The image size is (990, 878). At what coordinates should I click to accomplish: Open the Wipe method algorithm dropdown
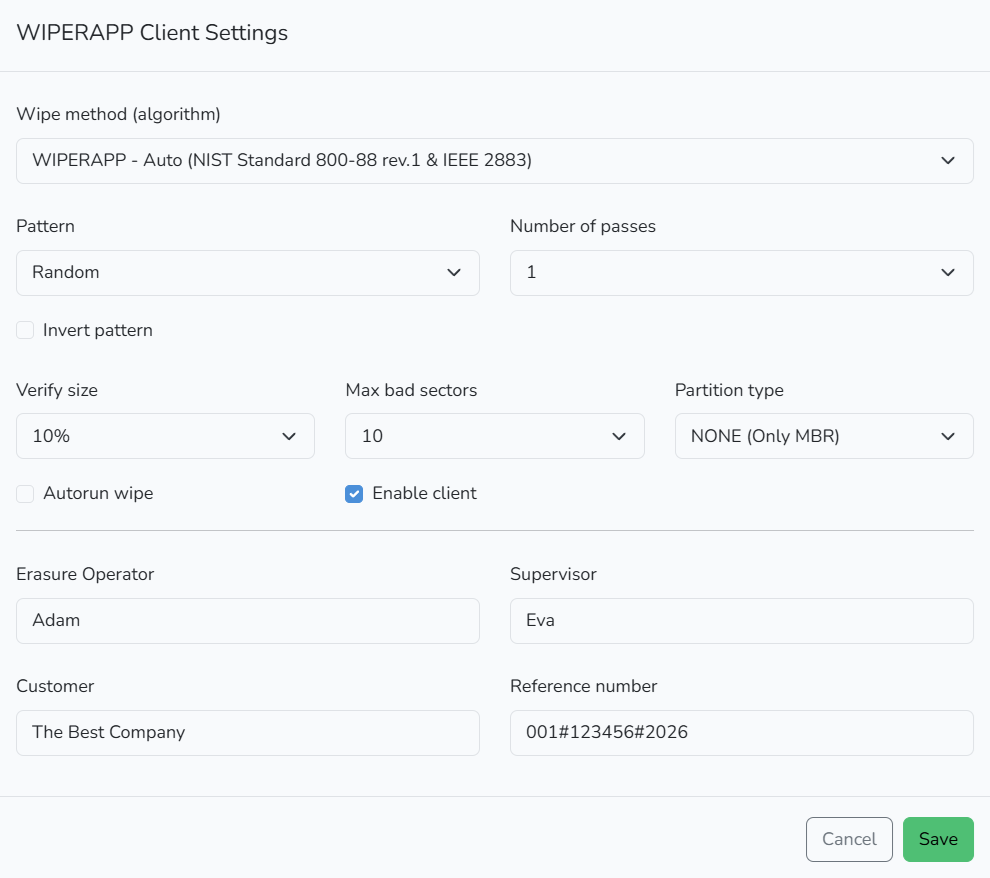(494, 161)
